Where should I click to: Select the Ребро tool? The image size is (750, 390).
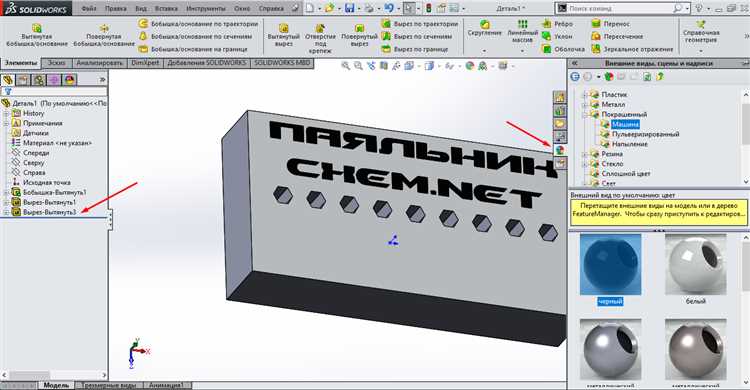tap(557, 23)
